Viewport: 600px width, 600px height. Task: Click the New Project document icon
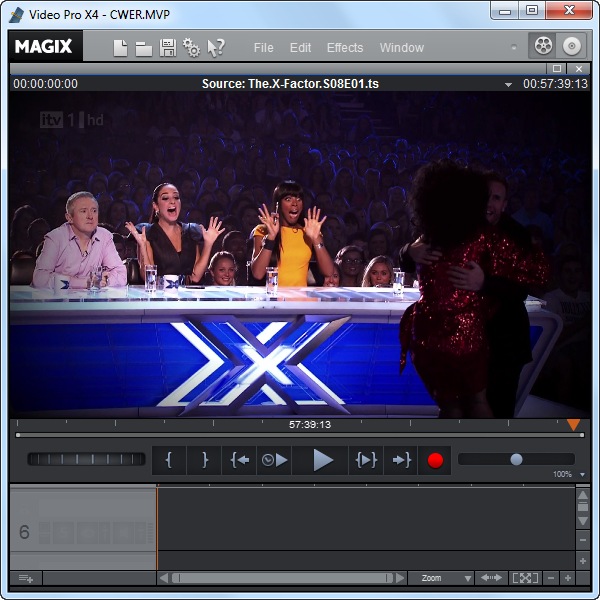(121, 48)
